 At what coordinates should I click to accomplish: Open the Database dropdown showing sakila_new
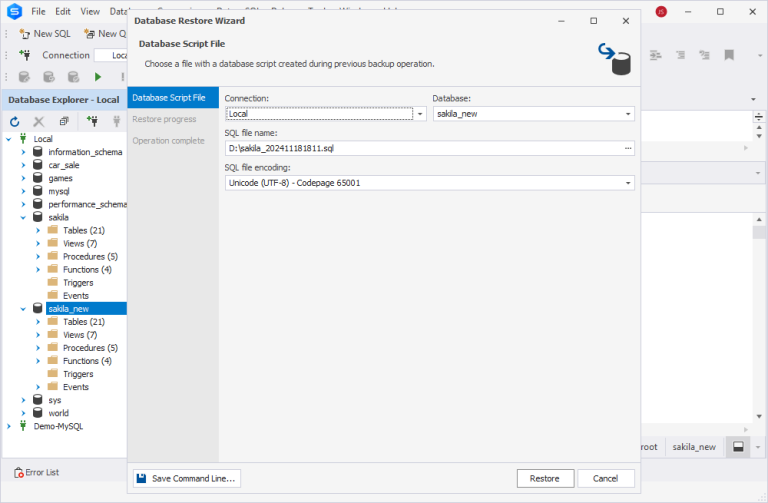point(628,114)
